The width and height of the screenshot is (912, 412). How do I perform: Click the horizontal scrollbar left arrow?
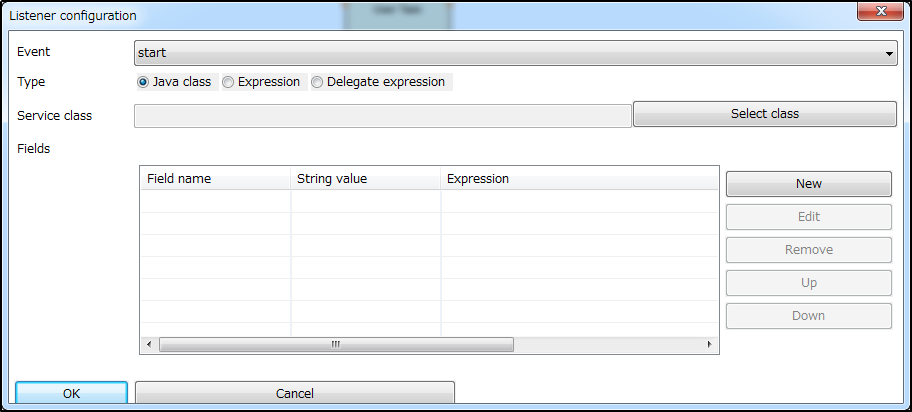pos(149,344)
